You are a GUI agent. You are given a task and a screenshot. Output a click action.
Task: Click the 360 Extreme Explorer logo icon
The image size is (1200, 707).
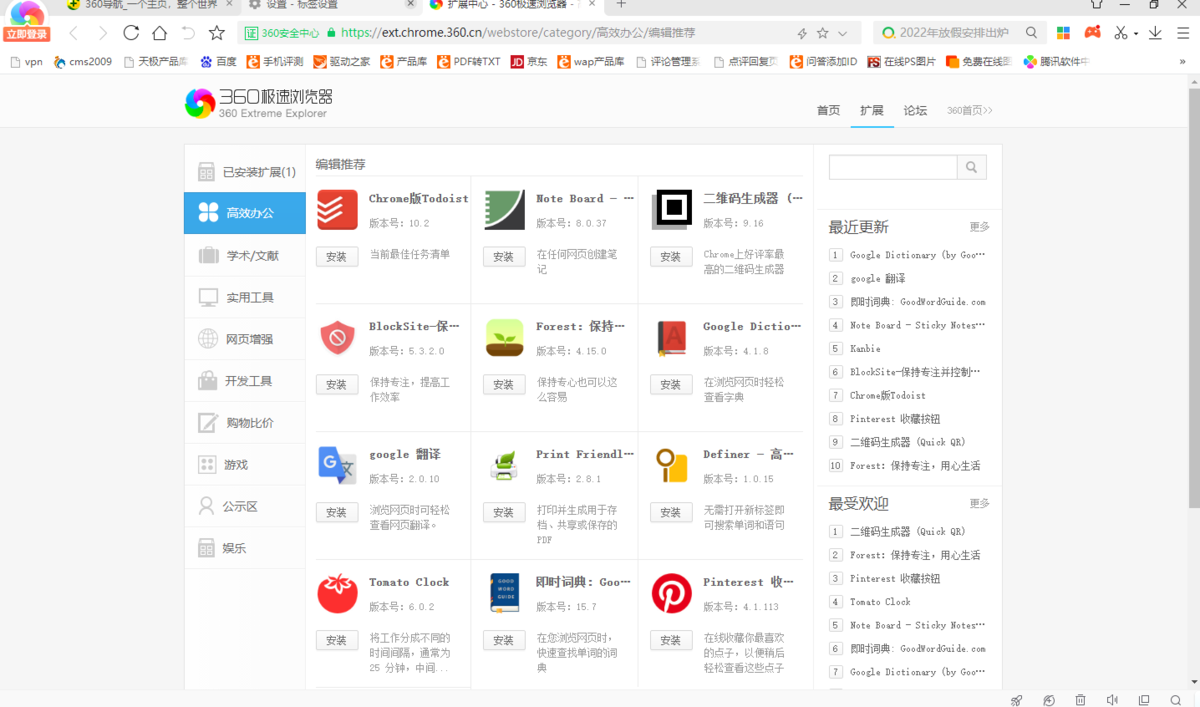(199, 103)
